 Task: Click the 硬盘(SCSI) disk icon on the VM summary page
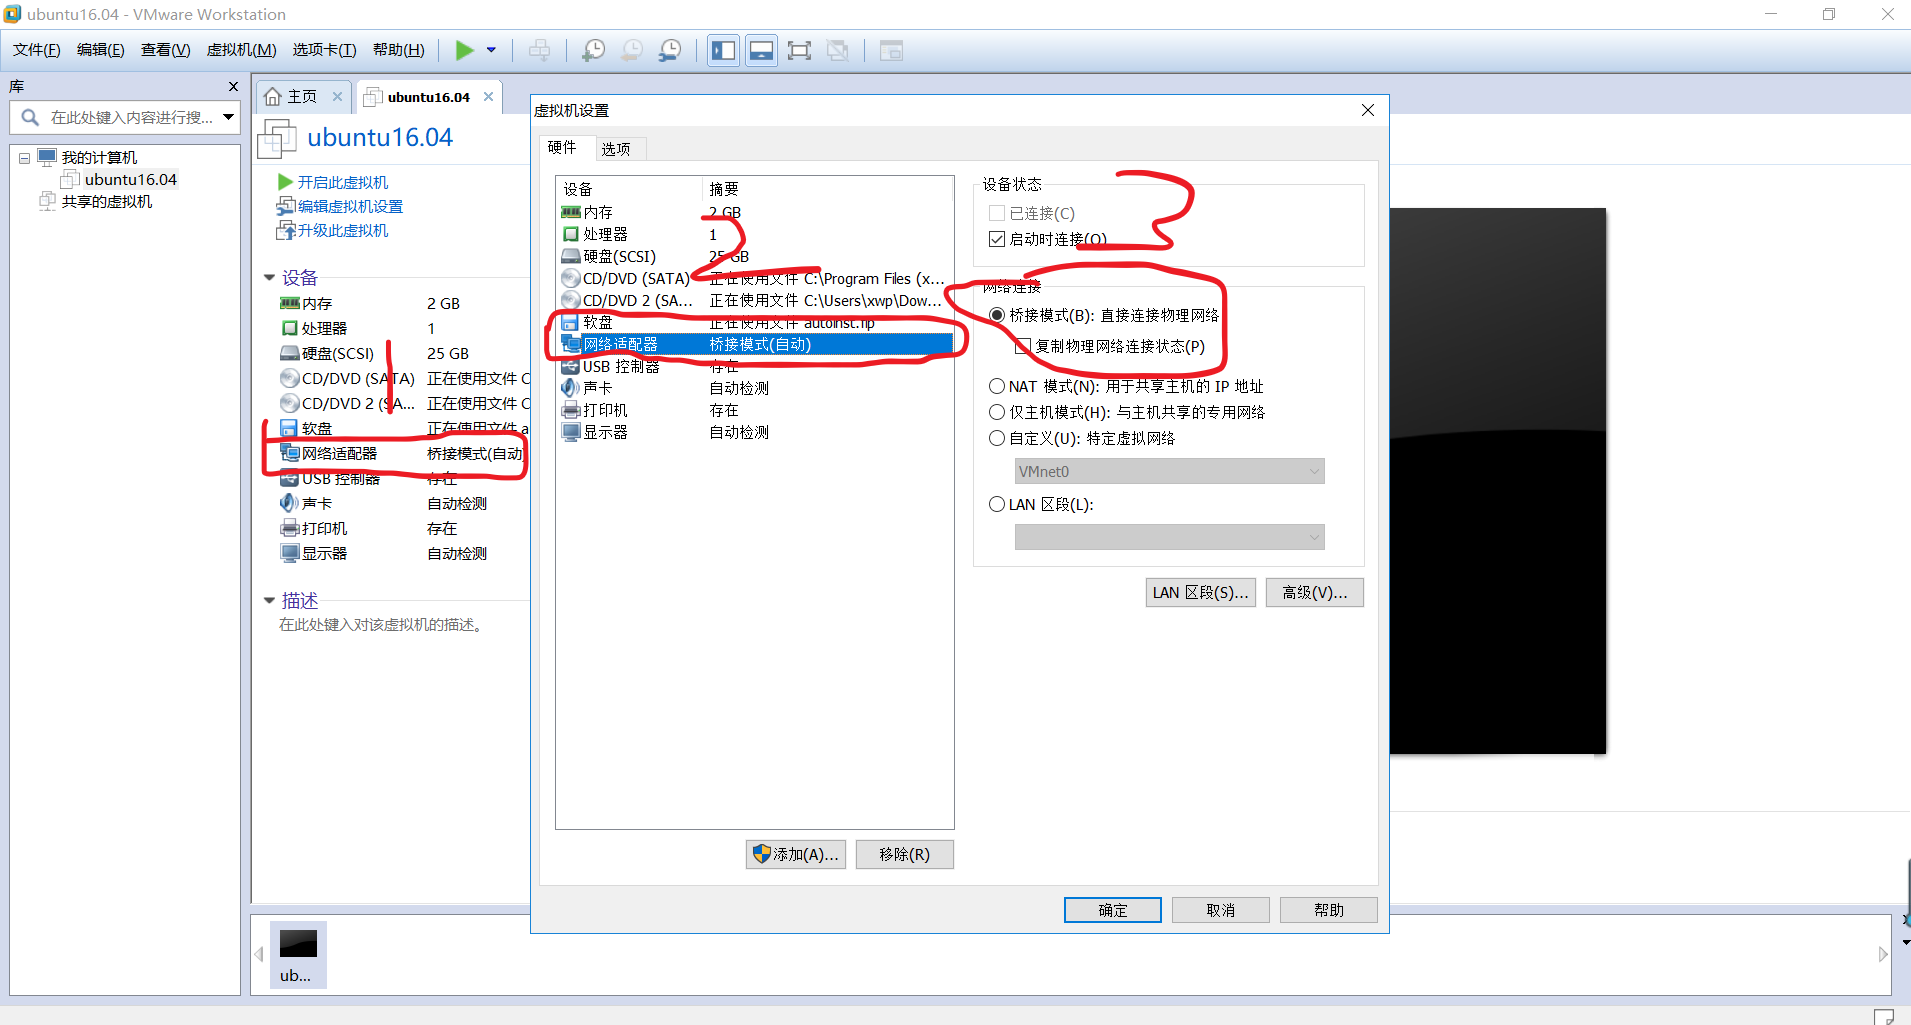290,353
